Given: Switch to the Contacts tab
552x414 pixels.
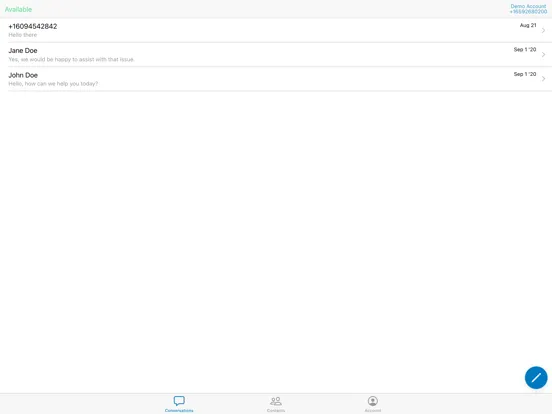Looking at the screenshot, I should tap(276, 404).
